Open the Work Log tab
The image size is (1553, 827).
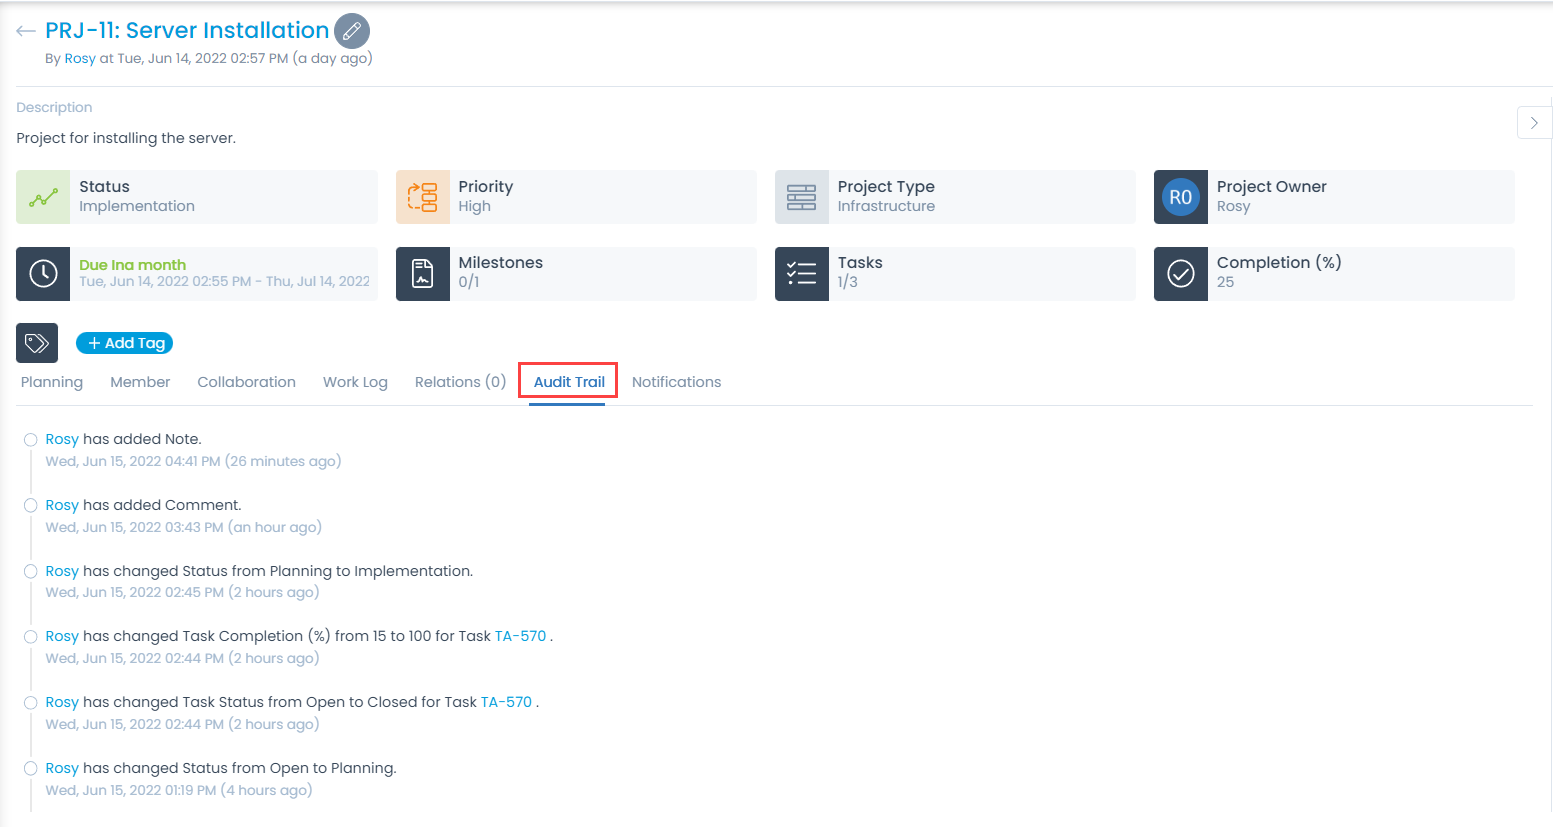[x=355, y=382]
